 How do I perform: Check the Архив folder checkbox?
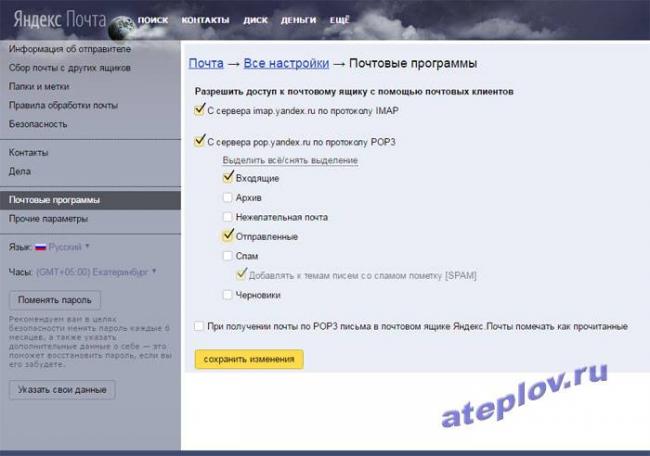click(x=228, y=197)
